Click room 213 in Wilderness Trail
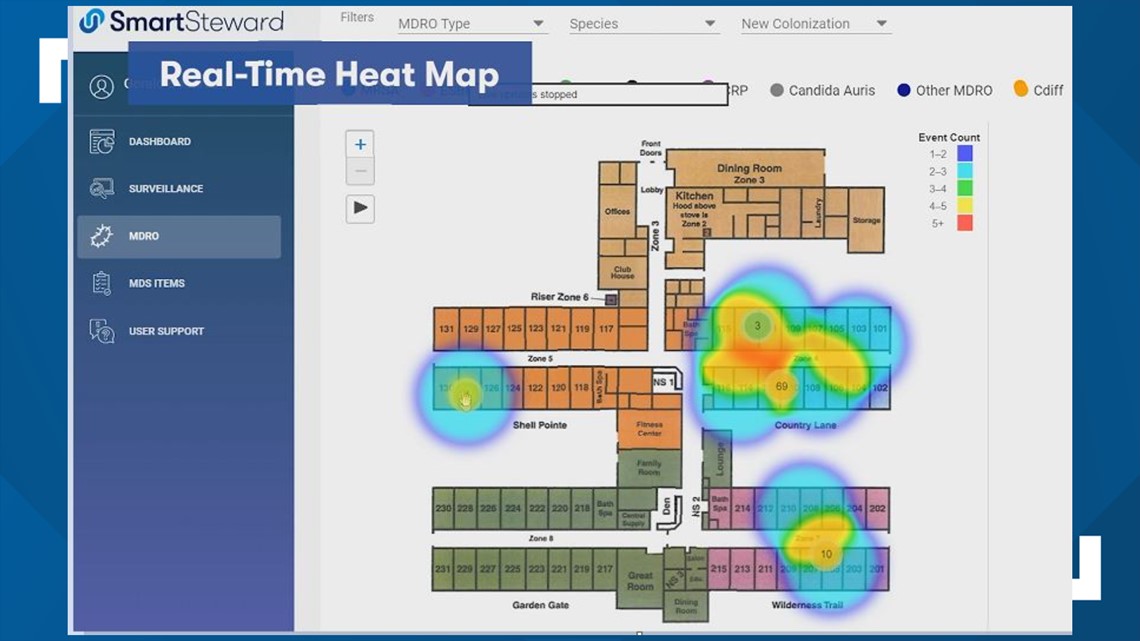This screenshot has width=1140, height=641. pyautogui.click(x=742, y=568)
